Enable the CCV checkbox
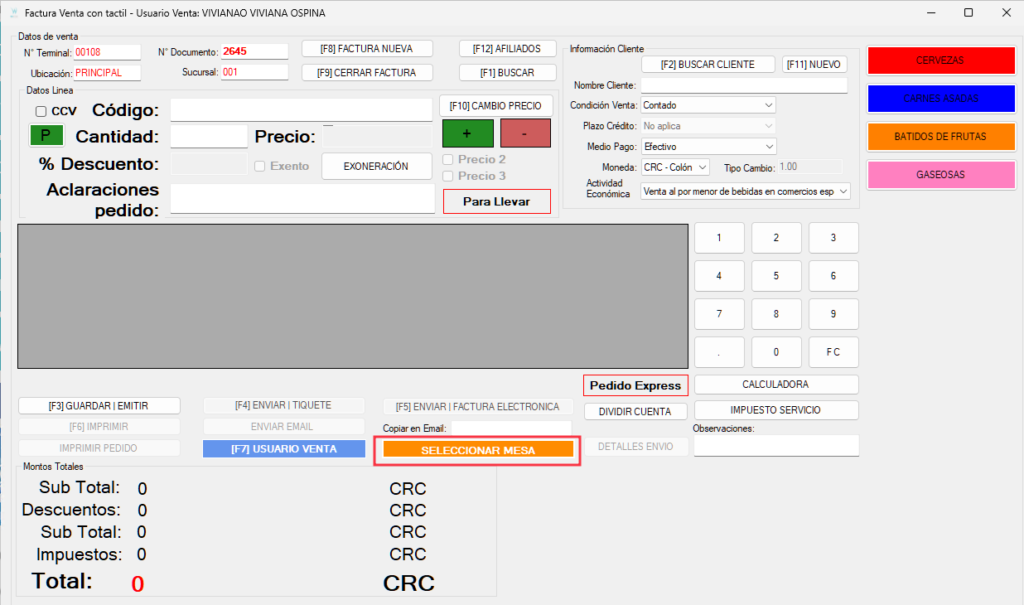The width and height of the screenshot is (1024, 605). click(x=41, y=111)
